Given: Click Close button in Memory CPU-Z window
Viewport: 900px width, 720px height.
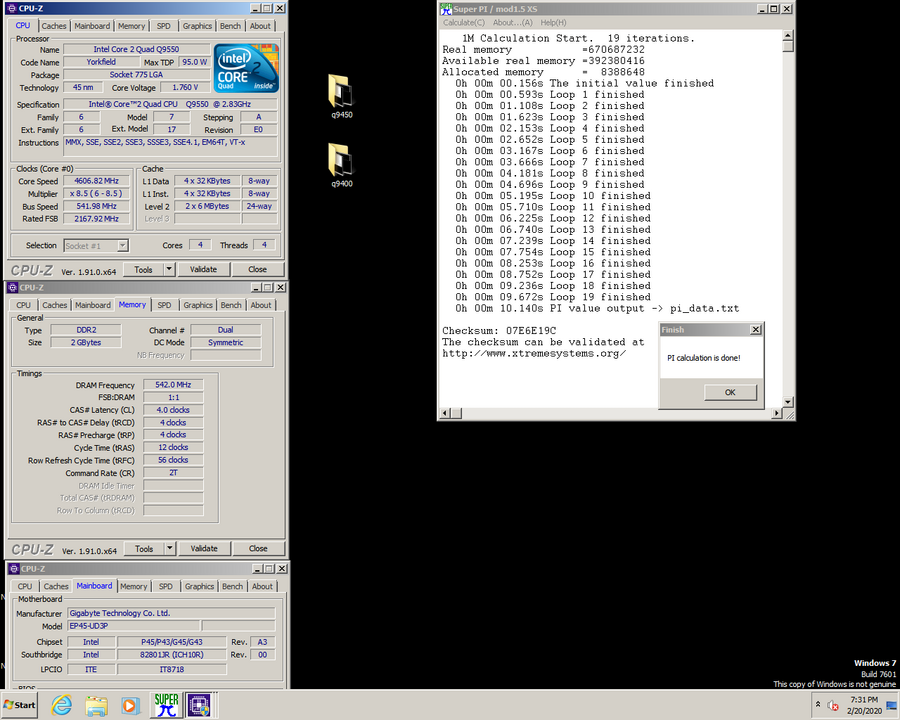Looking at the screenshot, I should [258, 548].
